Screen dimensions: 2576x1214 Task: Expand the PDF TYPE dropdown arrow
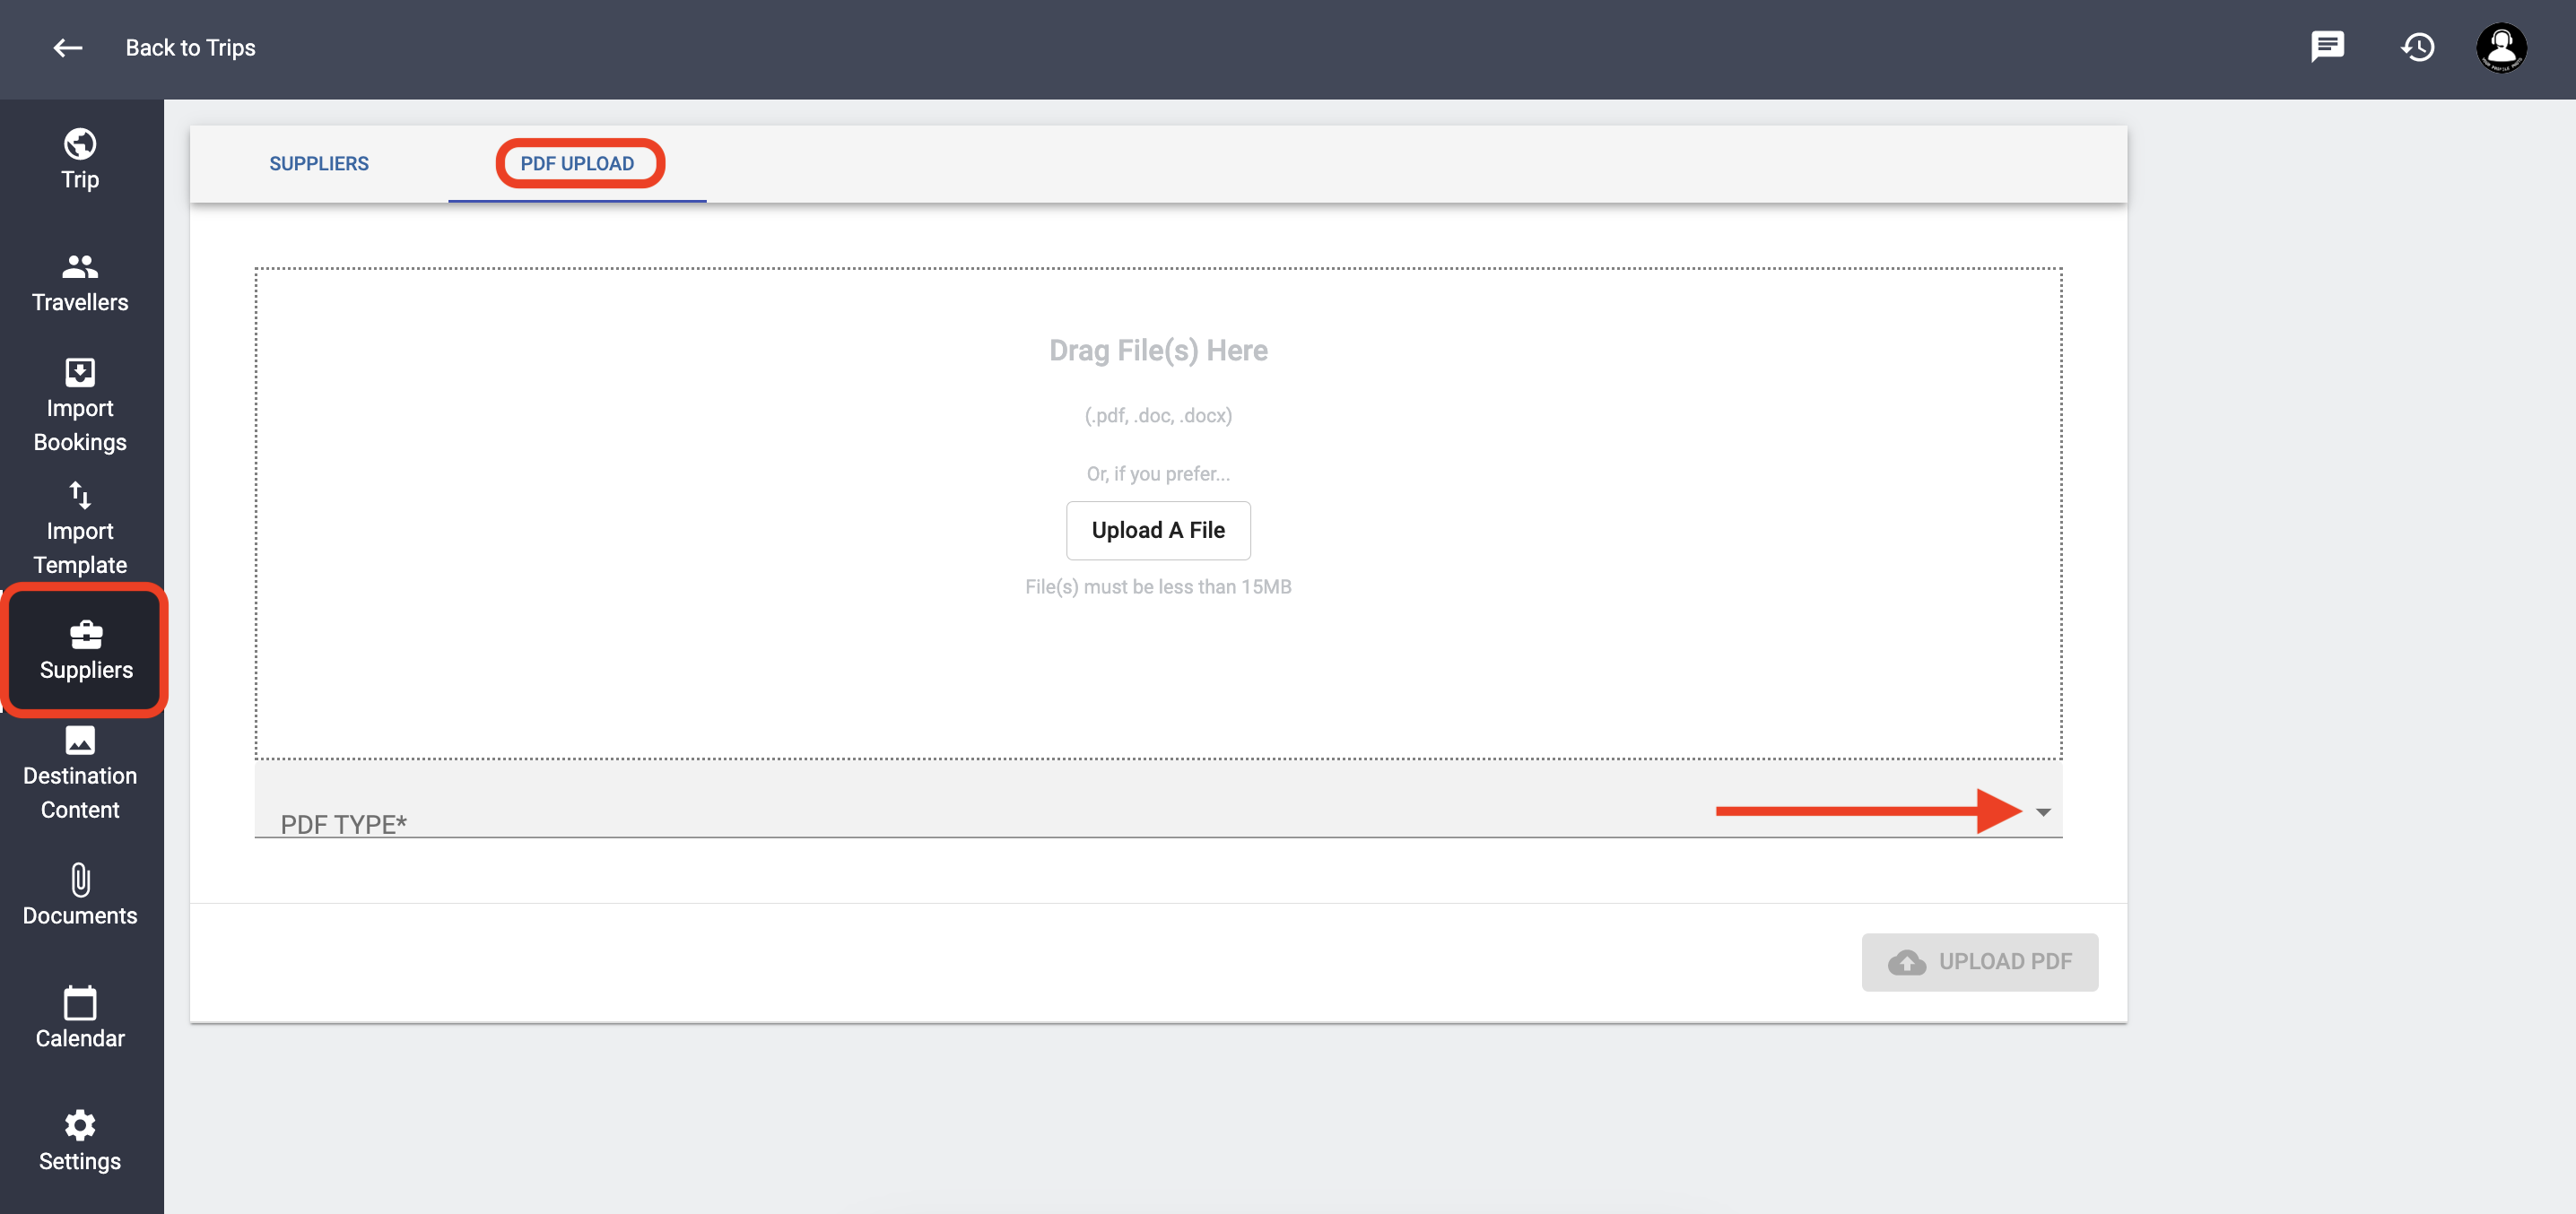[x=2043, y=812]
